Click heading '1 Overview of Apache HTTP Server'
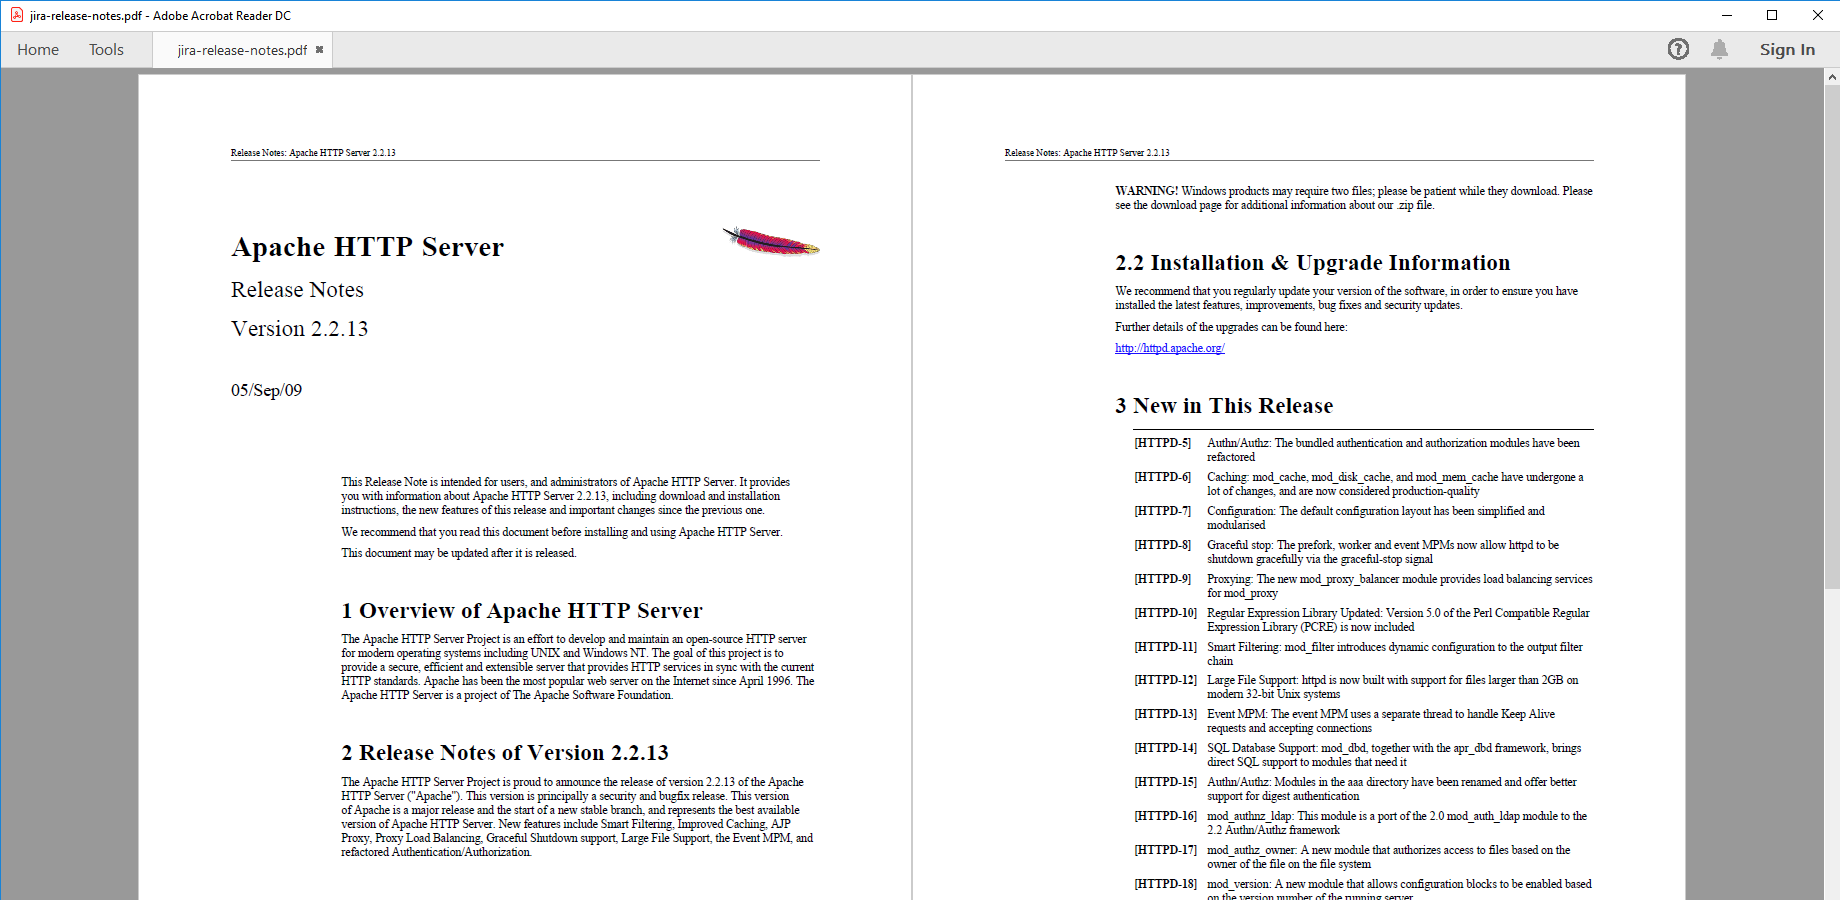 [x=521, y=611]
